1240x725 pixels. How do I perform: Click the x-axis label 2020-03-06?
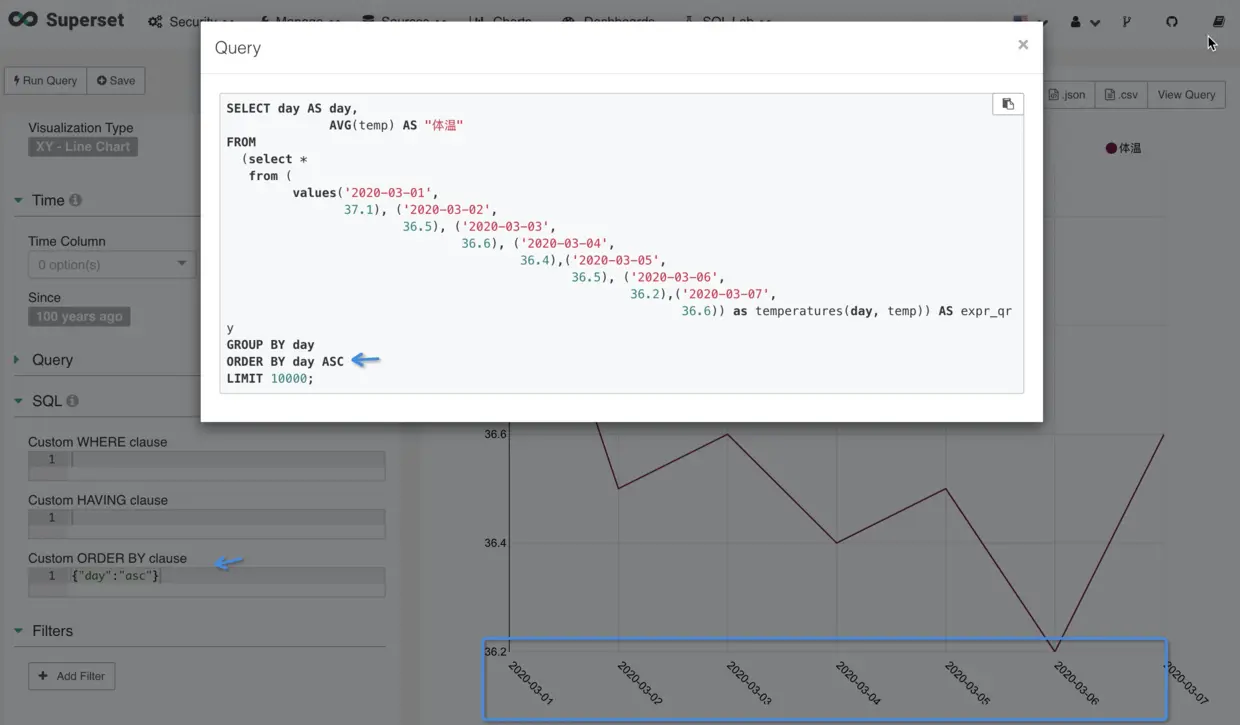point(1076,683)
